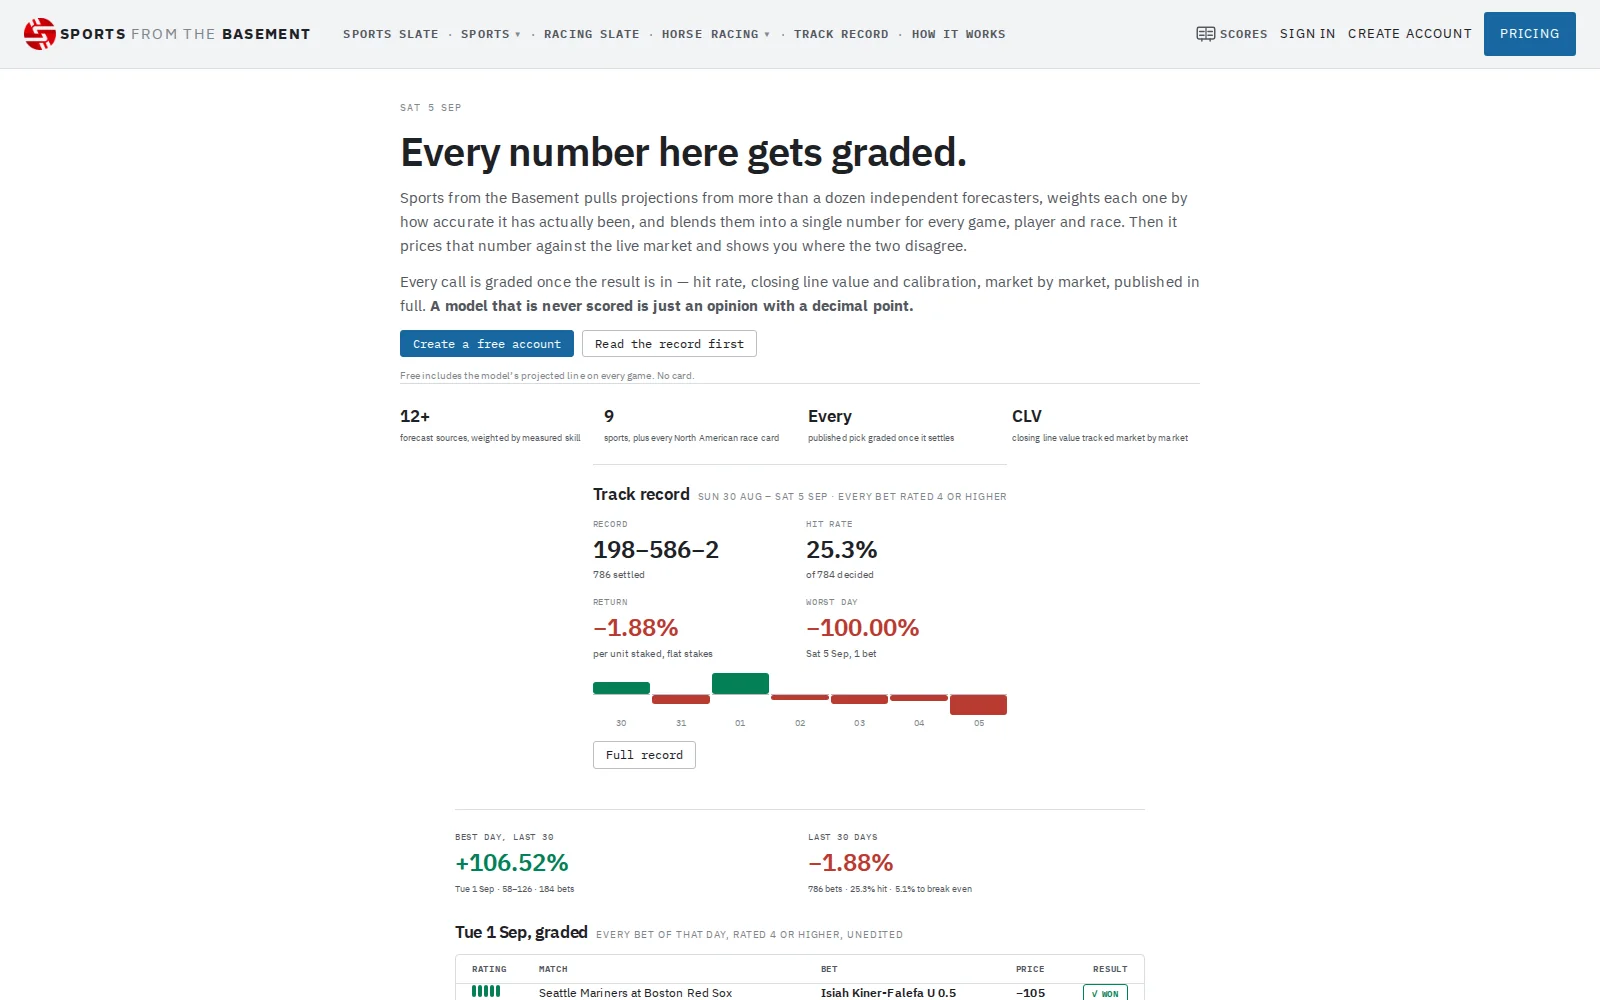Viewport: 1600px width, 1000px height.
Task: Open the Scores scoreboard icon
Action: (x=1206, y=34)
